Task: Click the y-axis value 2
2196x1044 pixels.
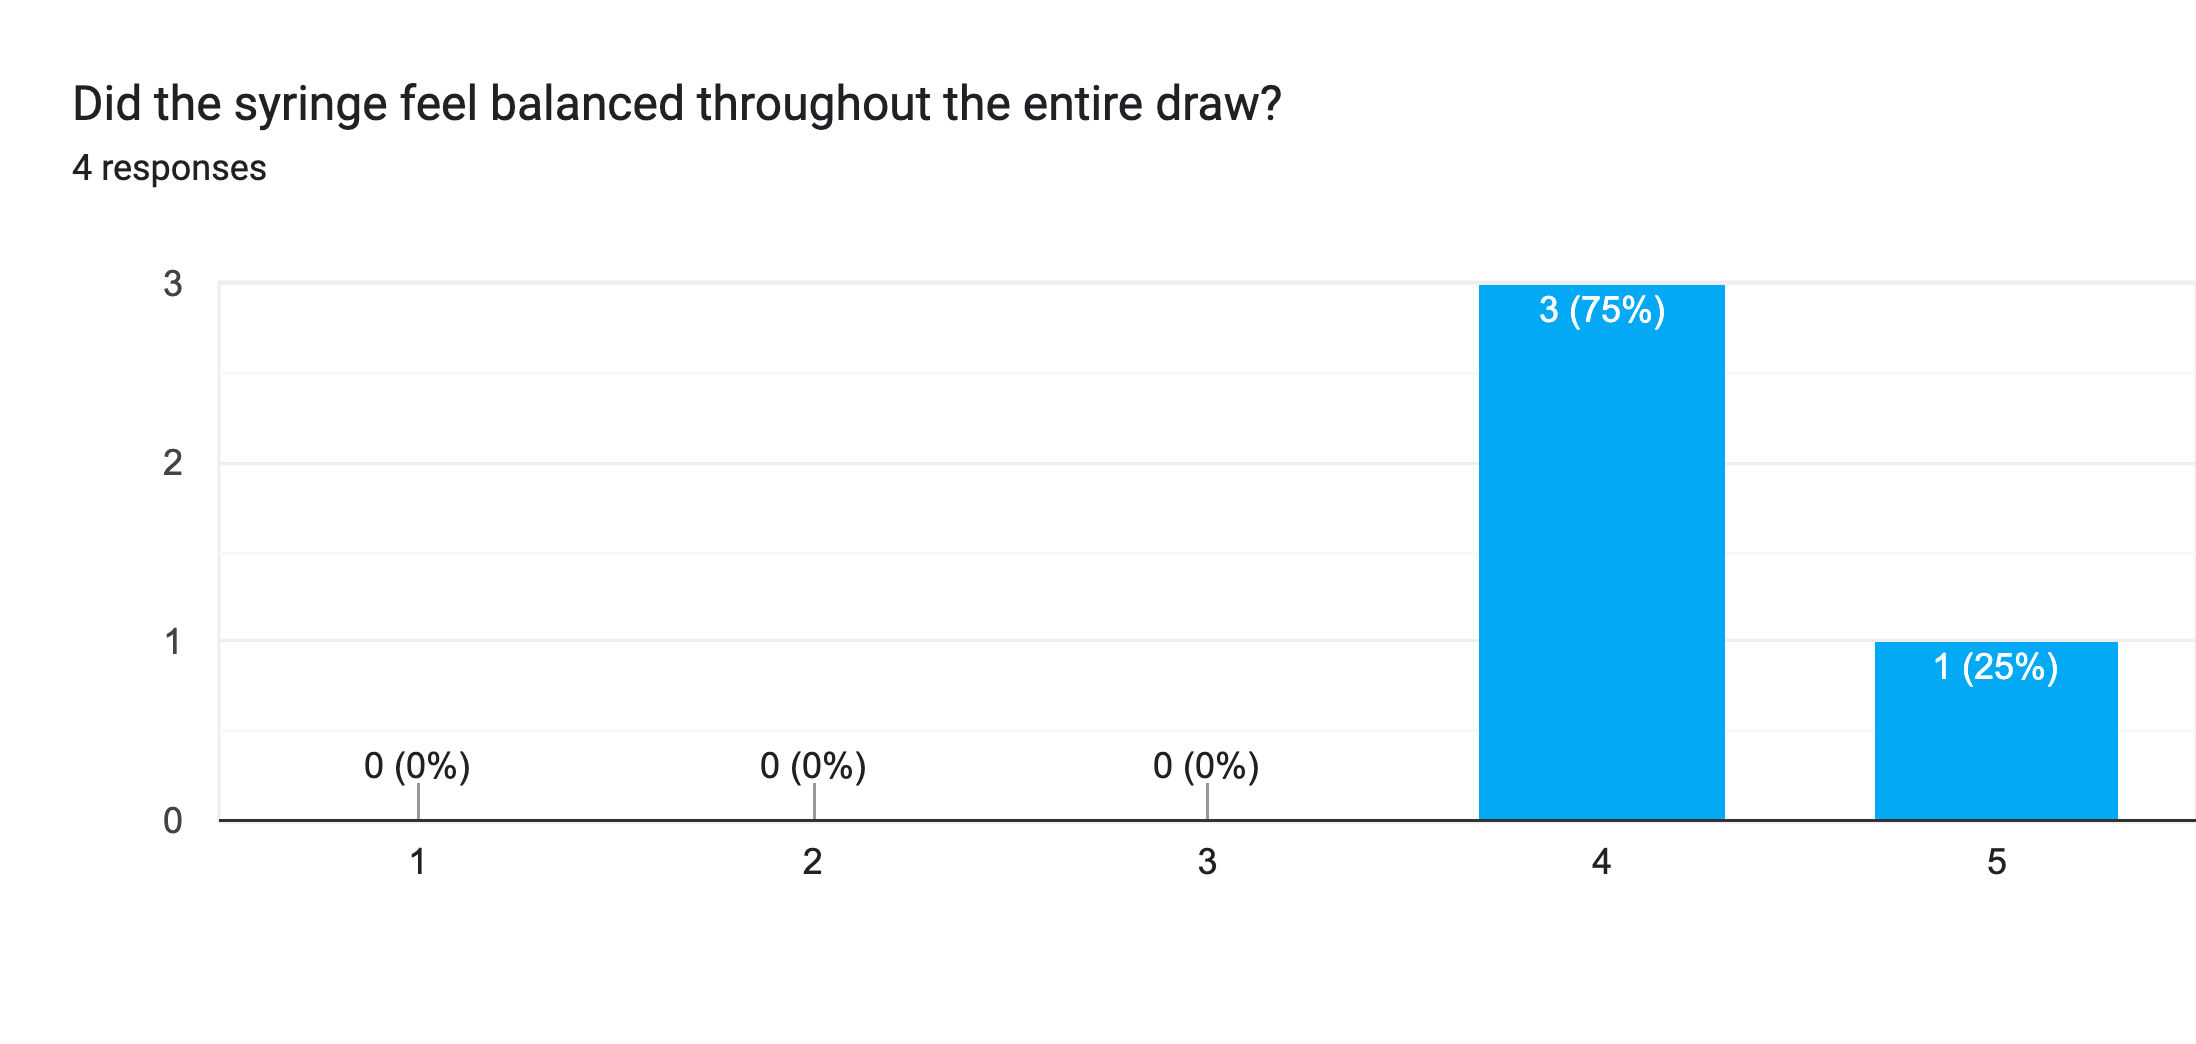Action: 173,463
